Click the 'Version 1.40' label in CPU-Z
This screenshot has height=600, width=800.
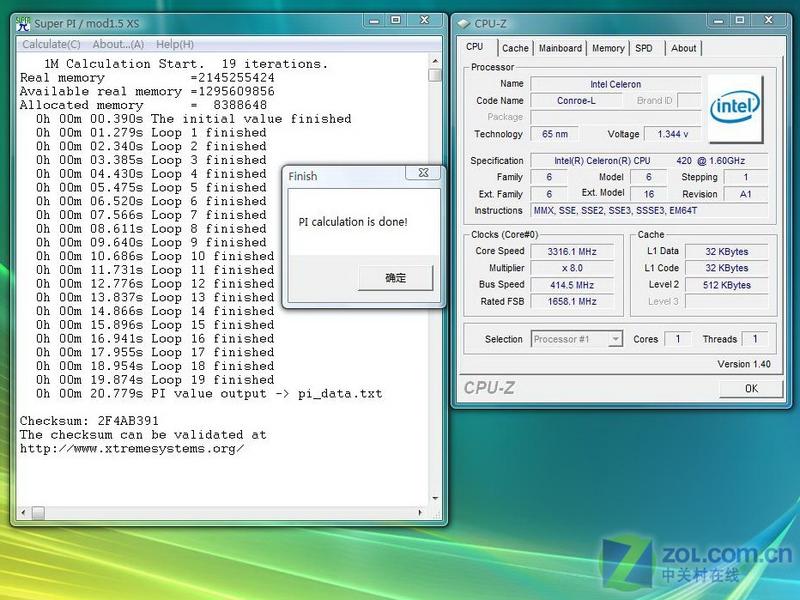coord(744,364)
